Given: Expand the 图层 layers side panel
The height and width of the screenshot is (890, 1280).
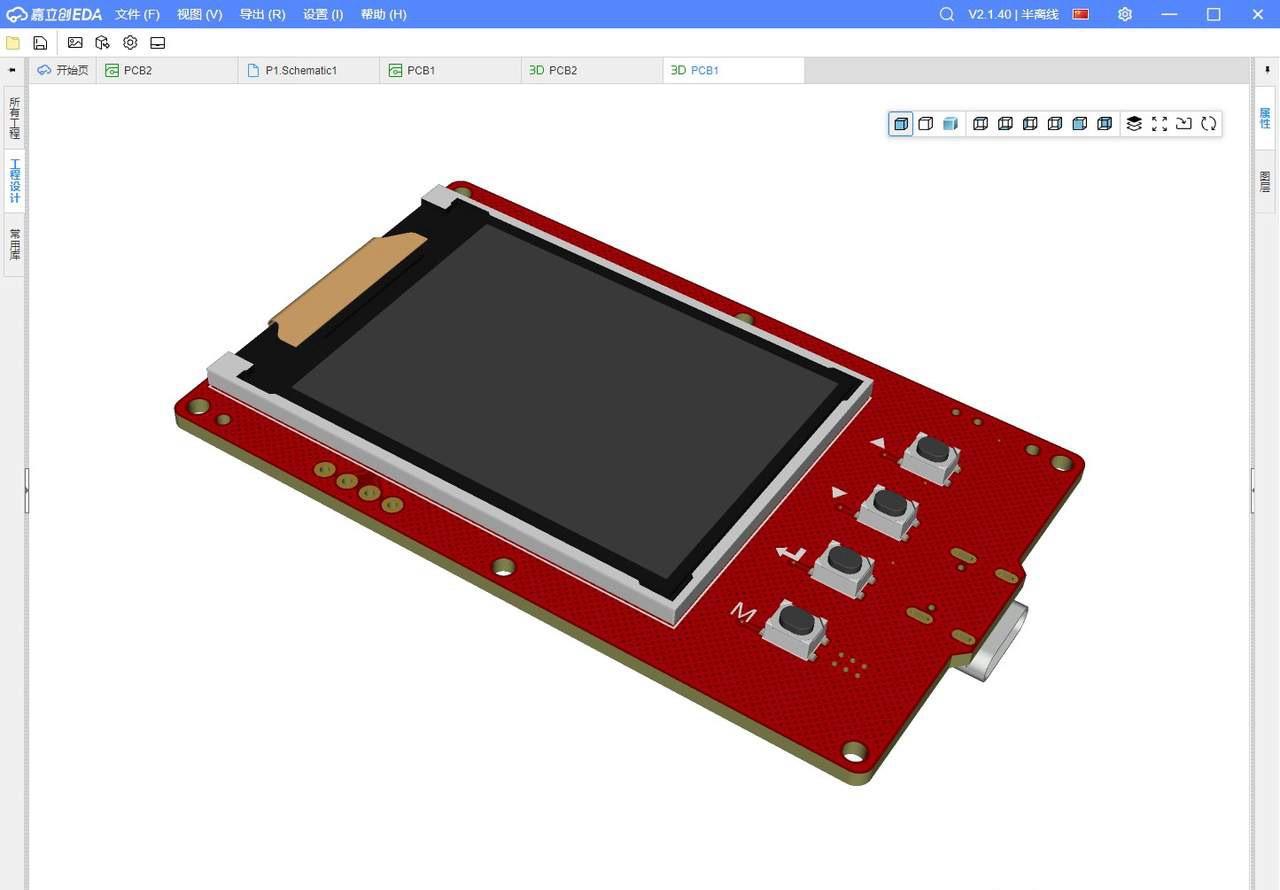Looking at the screenshot, I should point(1265,181).
